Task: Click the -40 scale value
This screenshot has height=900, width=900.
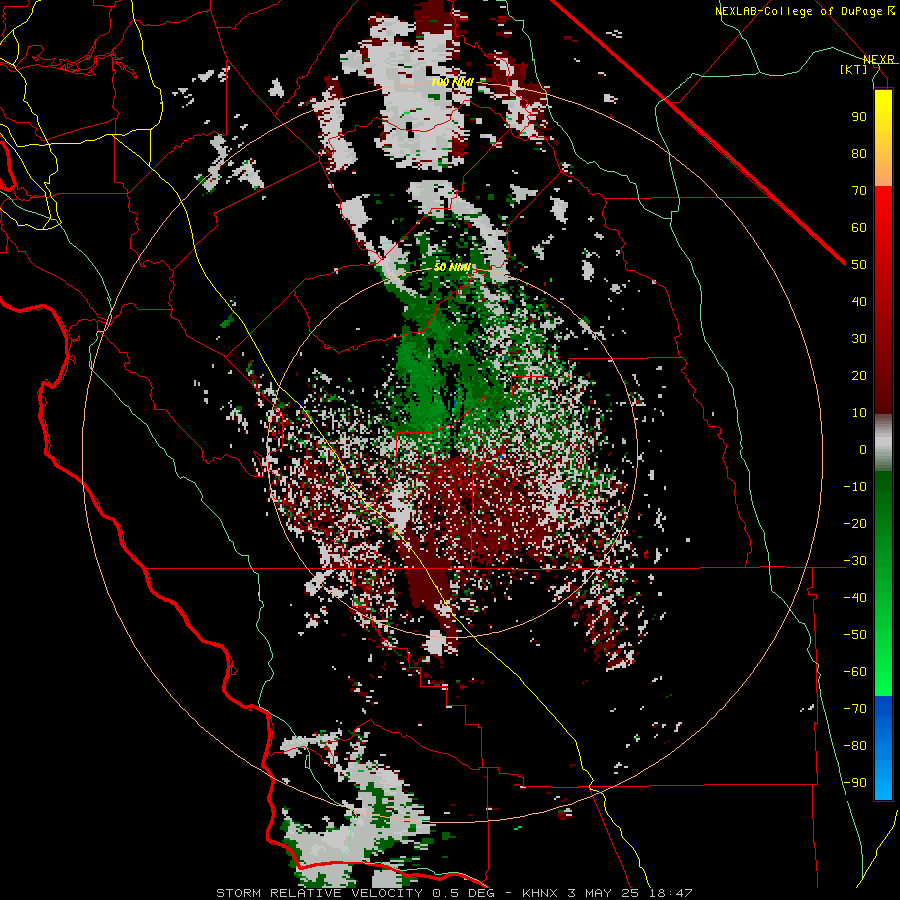Action: coord(855,598)
